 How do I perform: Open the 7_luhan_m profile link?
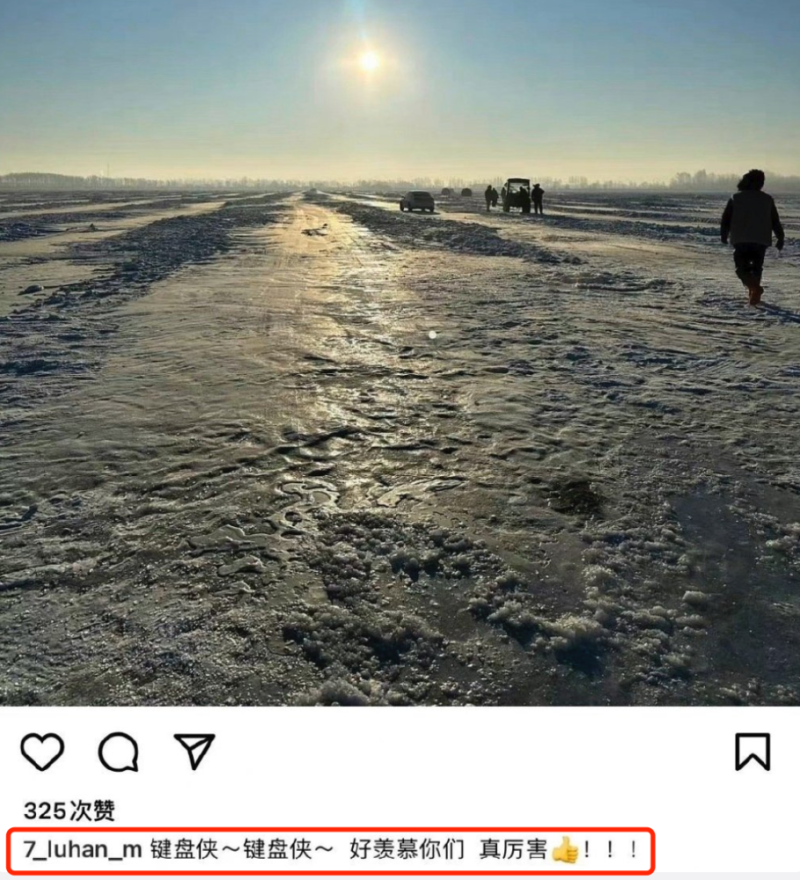(x=83, y=849)
